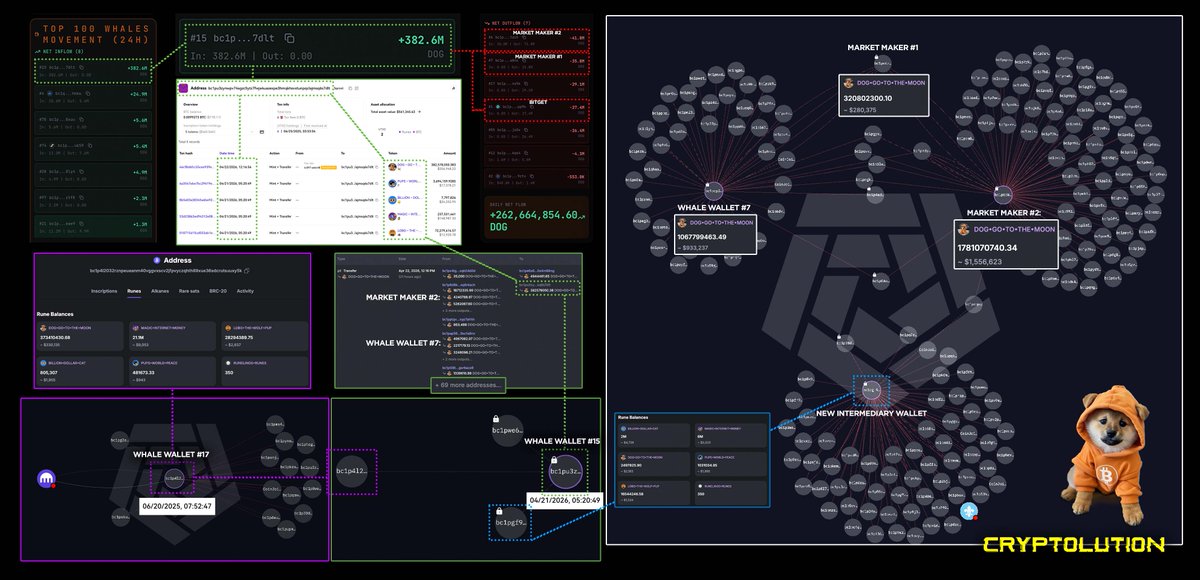This screenshot has height=580, width=1200.
Task: Open the DOG•GO•TO•THE•MOON balance card showing 373410430.88
Action: 79,336
